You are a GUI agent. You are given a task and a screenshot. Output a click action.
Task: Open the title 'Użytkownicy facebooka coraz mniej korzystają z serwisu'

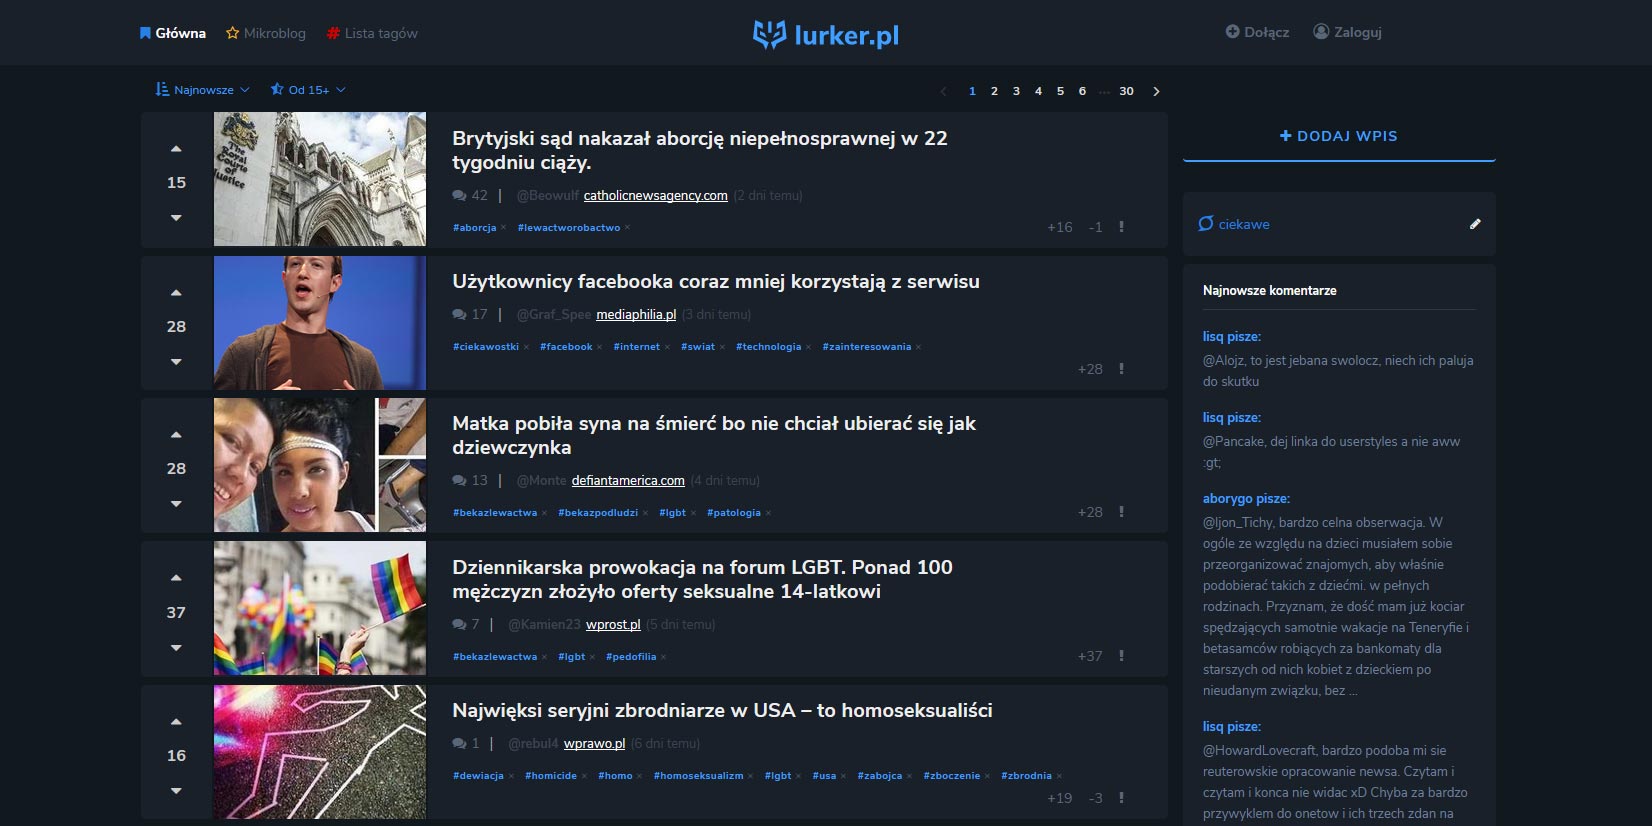tap(716, 282)
